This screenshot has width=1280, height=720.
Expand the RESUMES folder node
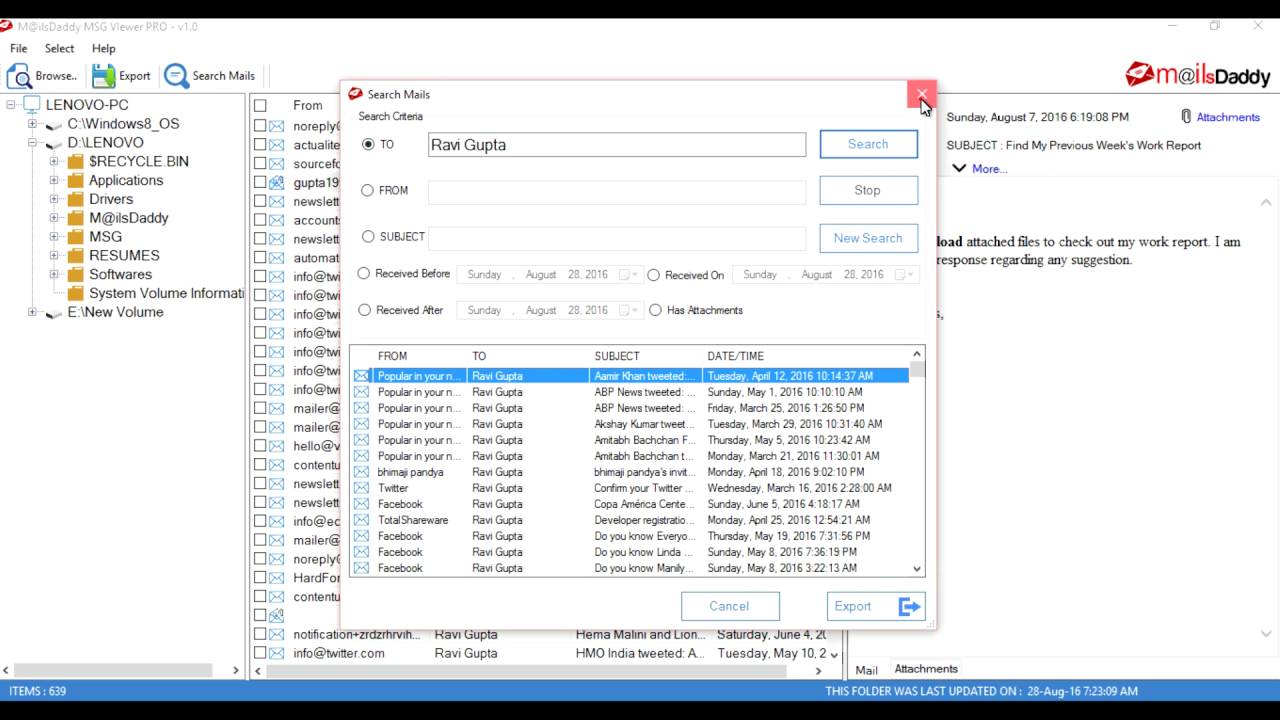pos(54,256)
